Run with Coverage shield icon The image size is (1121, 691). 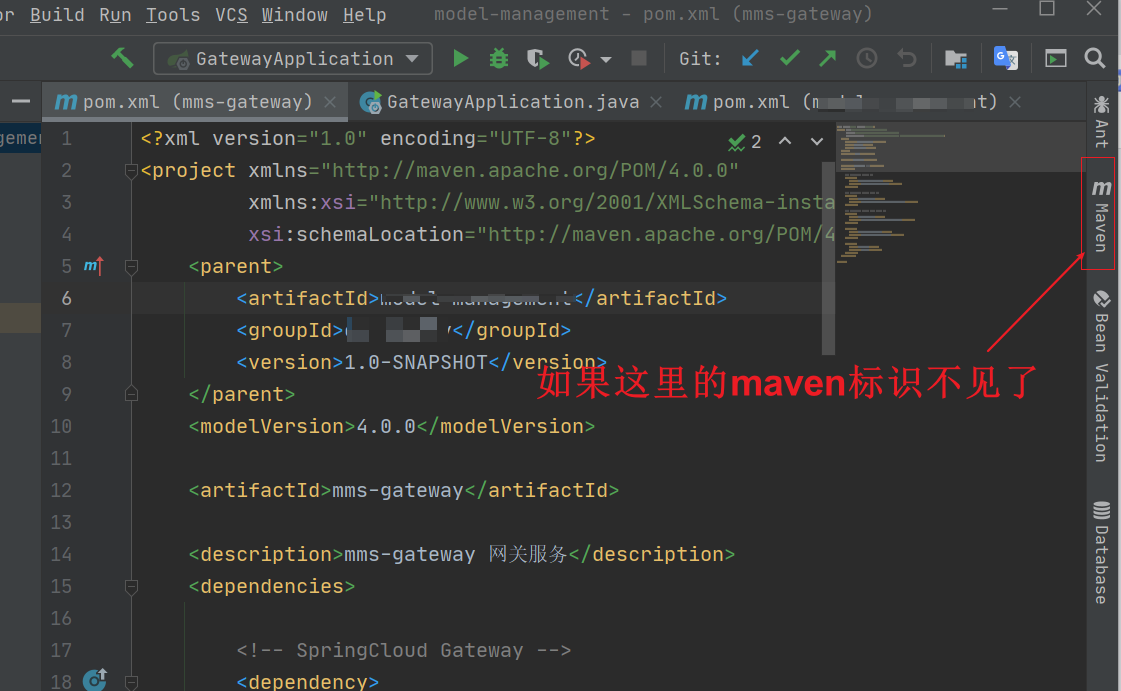[x=538, y=58]
